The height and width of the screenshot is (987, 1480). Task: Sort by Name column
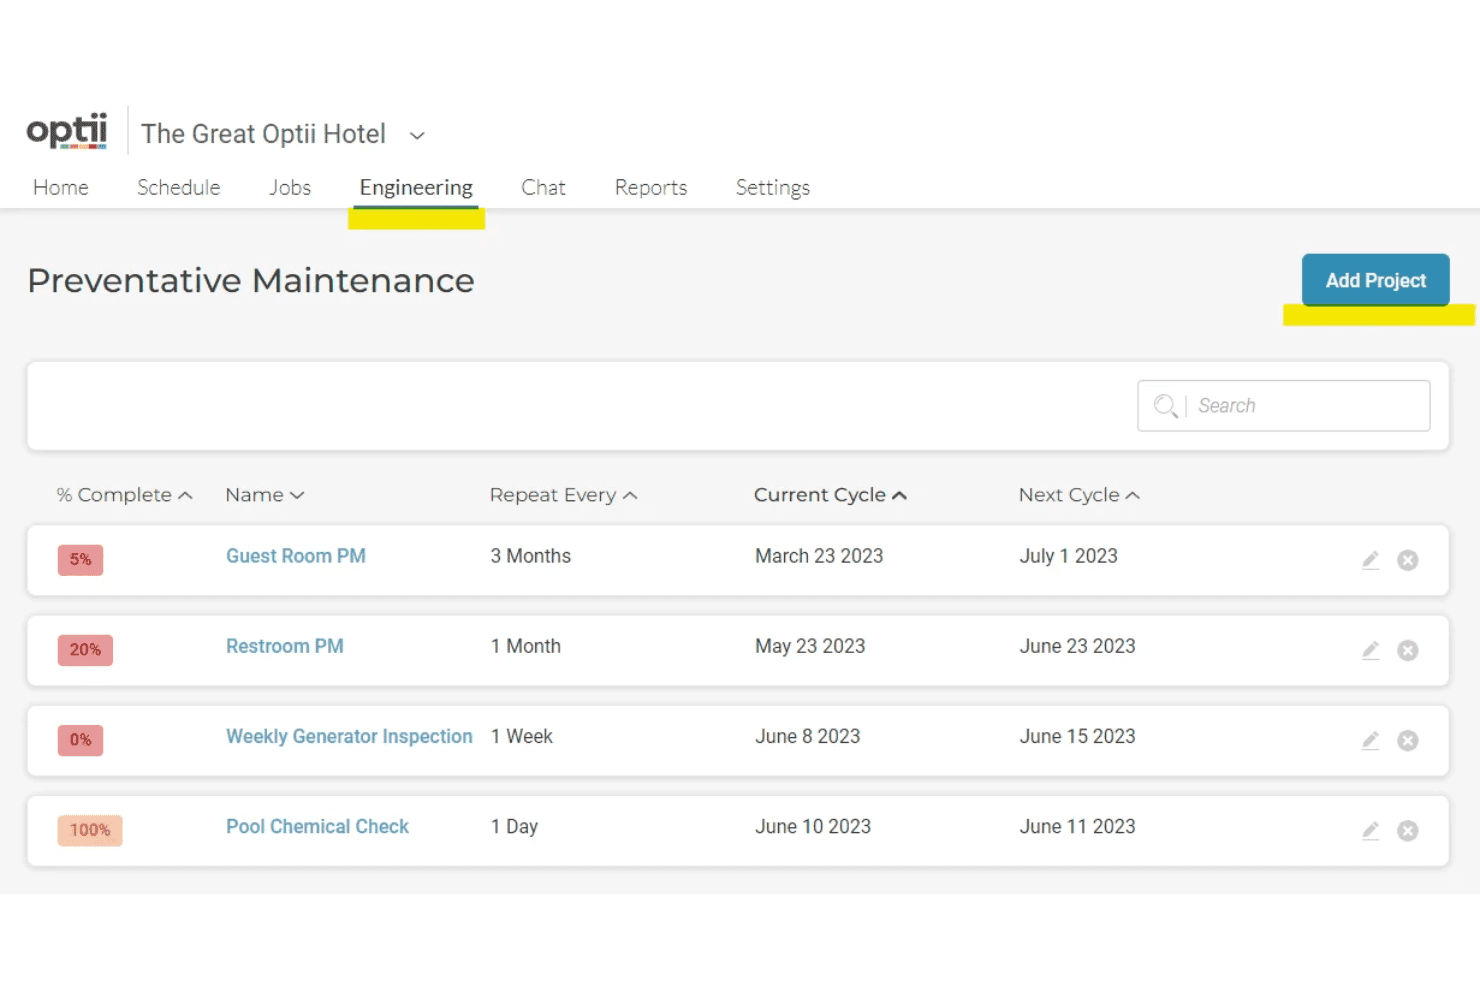pos(265,495)
